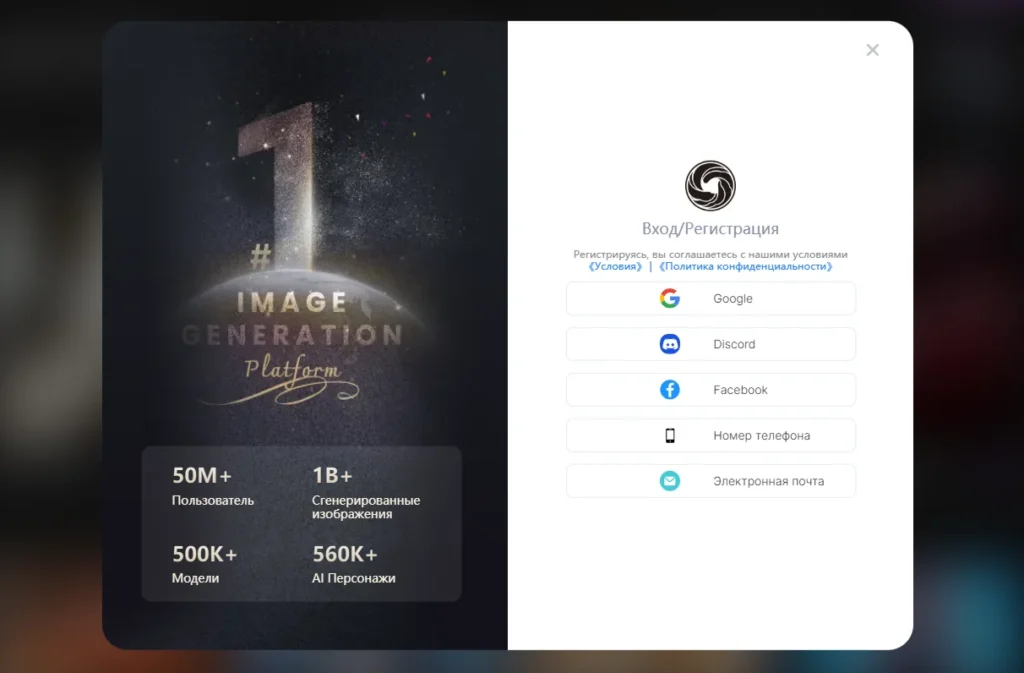
Task: Continue with the Discord button
Action: (x=711, y=344)
